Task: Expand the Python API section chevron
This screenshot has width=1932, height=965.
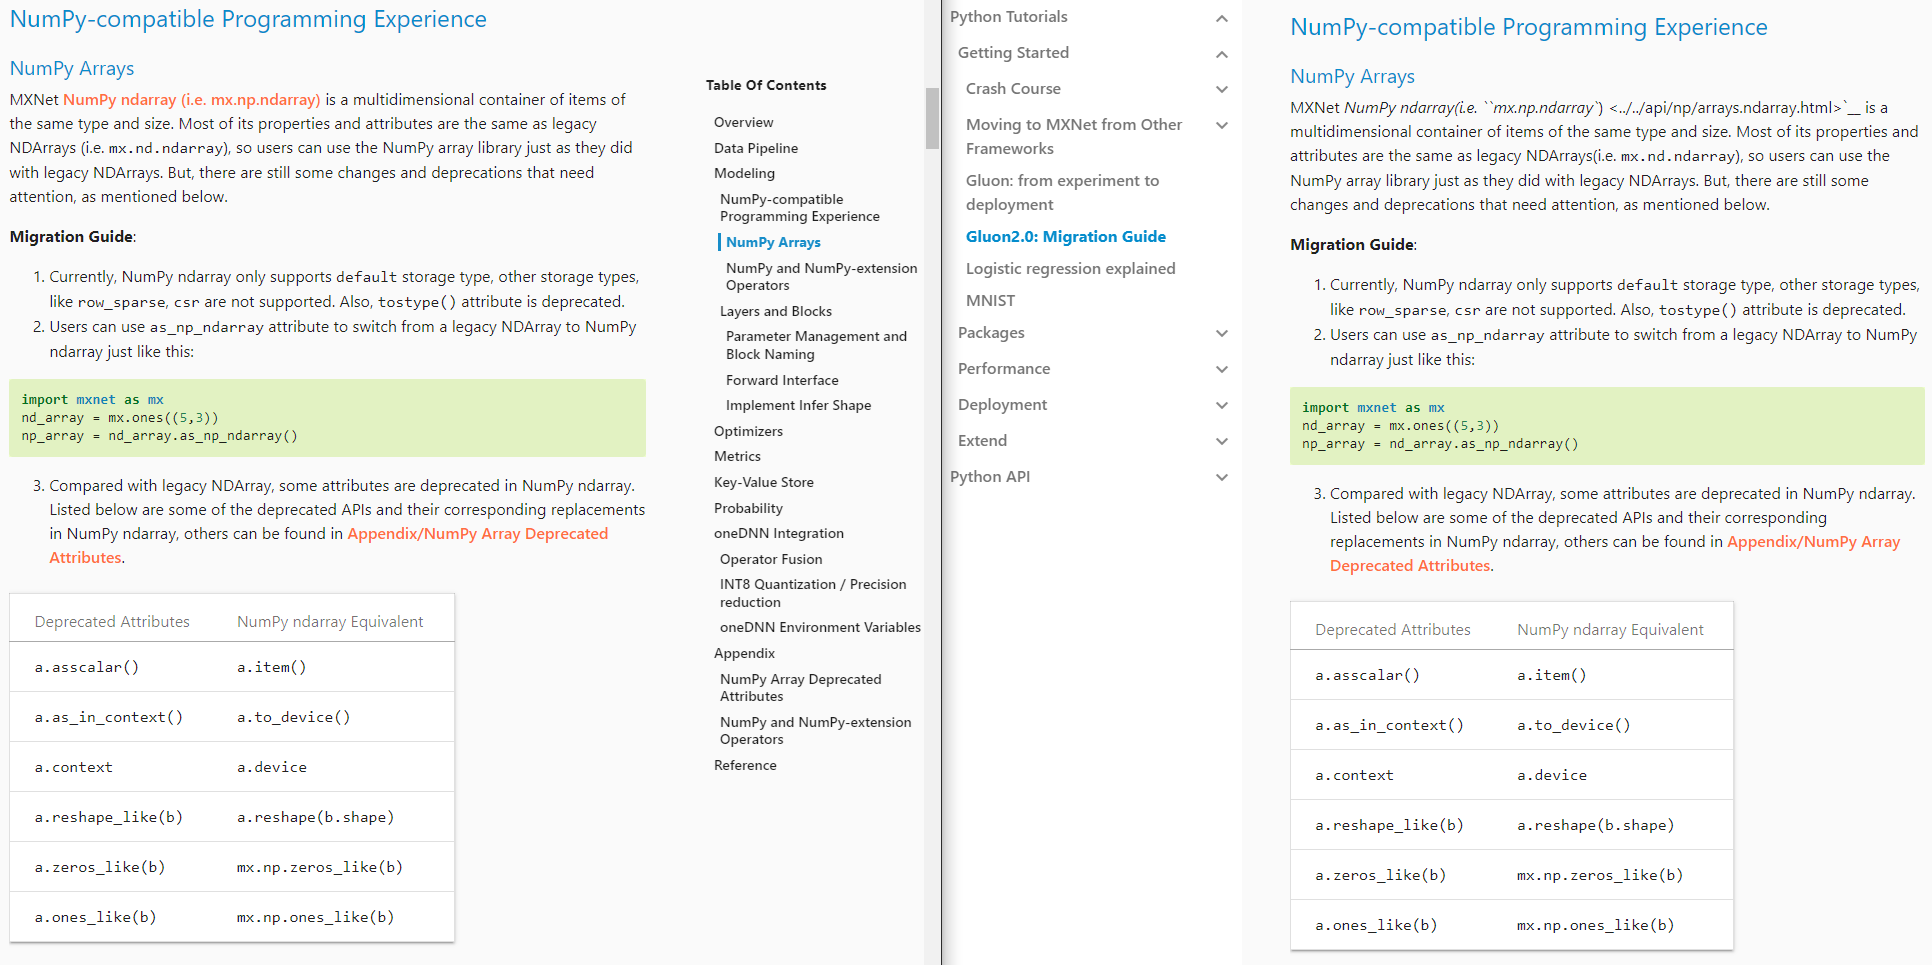Action: pyautogui.click(x=1221, y=478)
